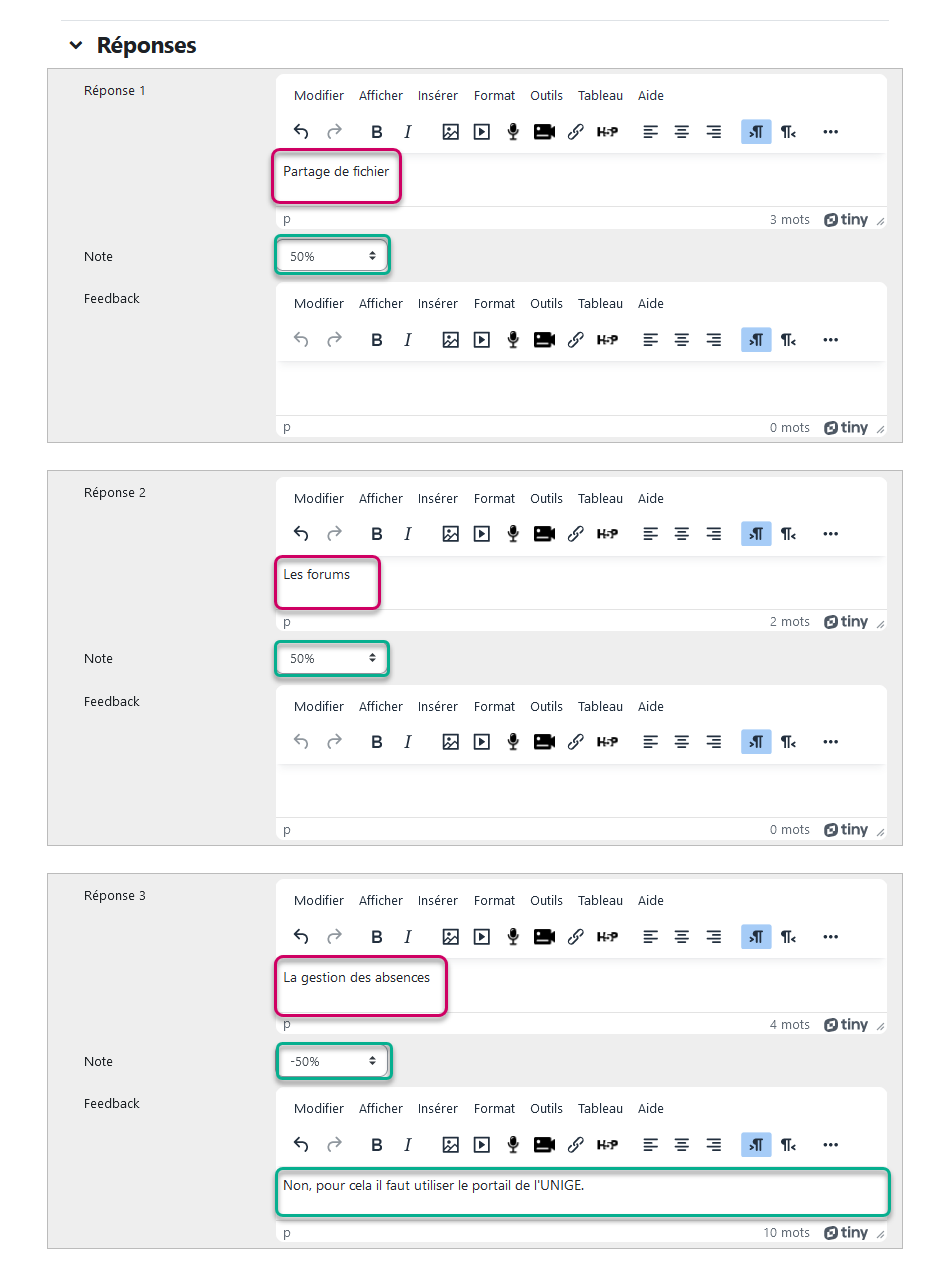Click Bold icon in Réponse 1 editor
Screen dimensions: 948x1264
377,132
